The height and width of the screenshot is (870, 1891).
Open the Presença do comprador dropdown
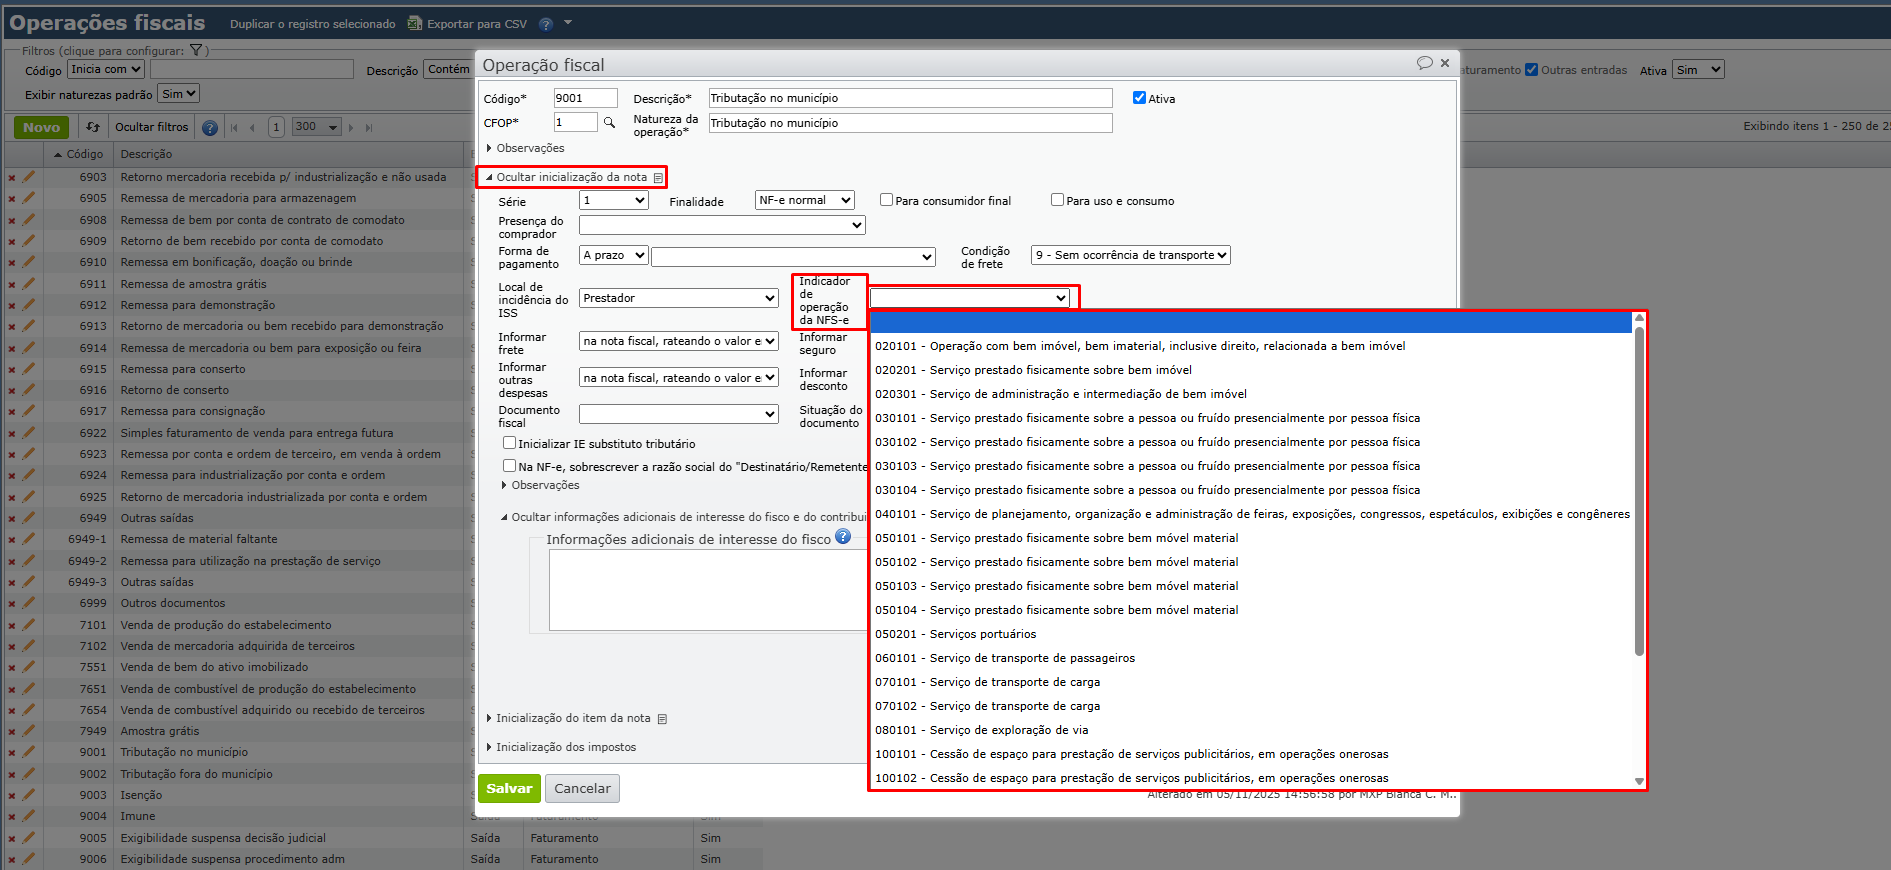(x=722, y=226)
